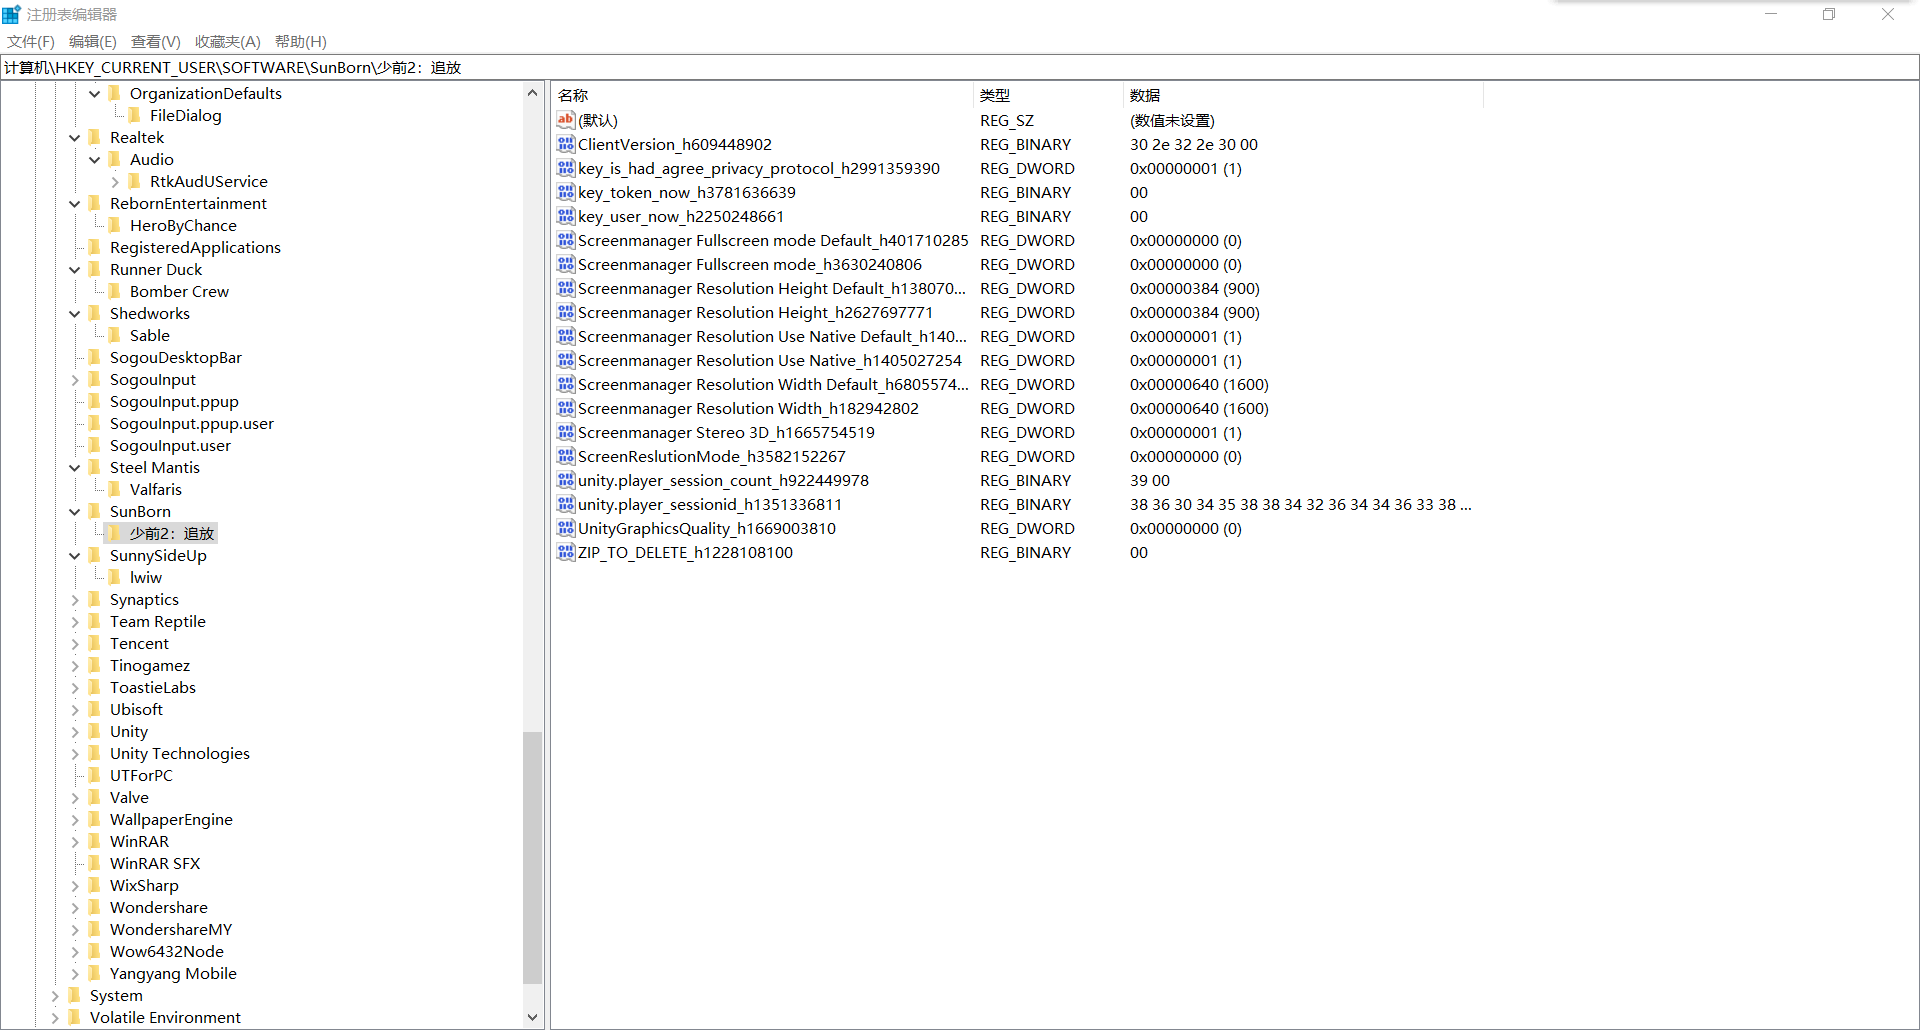Select the unity.player_sessionid value entry
Image resolution: width=1920 pixels, height=1030 pixels.
[x=709, y=504]
